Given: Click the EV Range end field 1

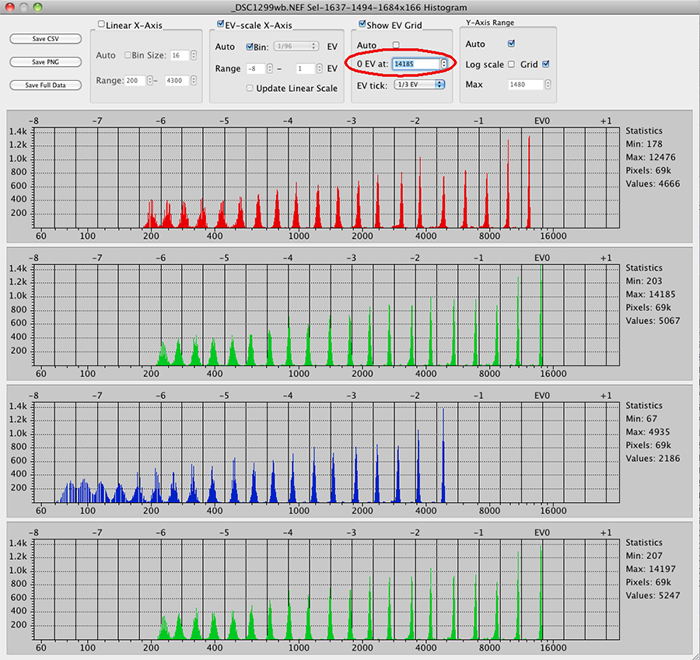Looking at the screenshot, I should [x=305, y=69].
